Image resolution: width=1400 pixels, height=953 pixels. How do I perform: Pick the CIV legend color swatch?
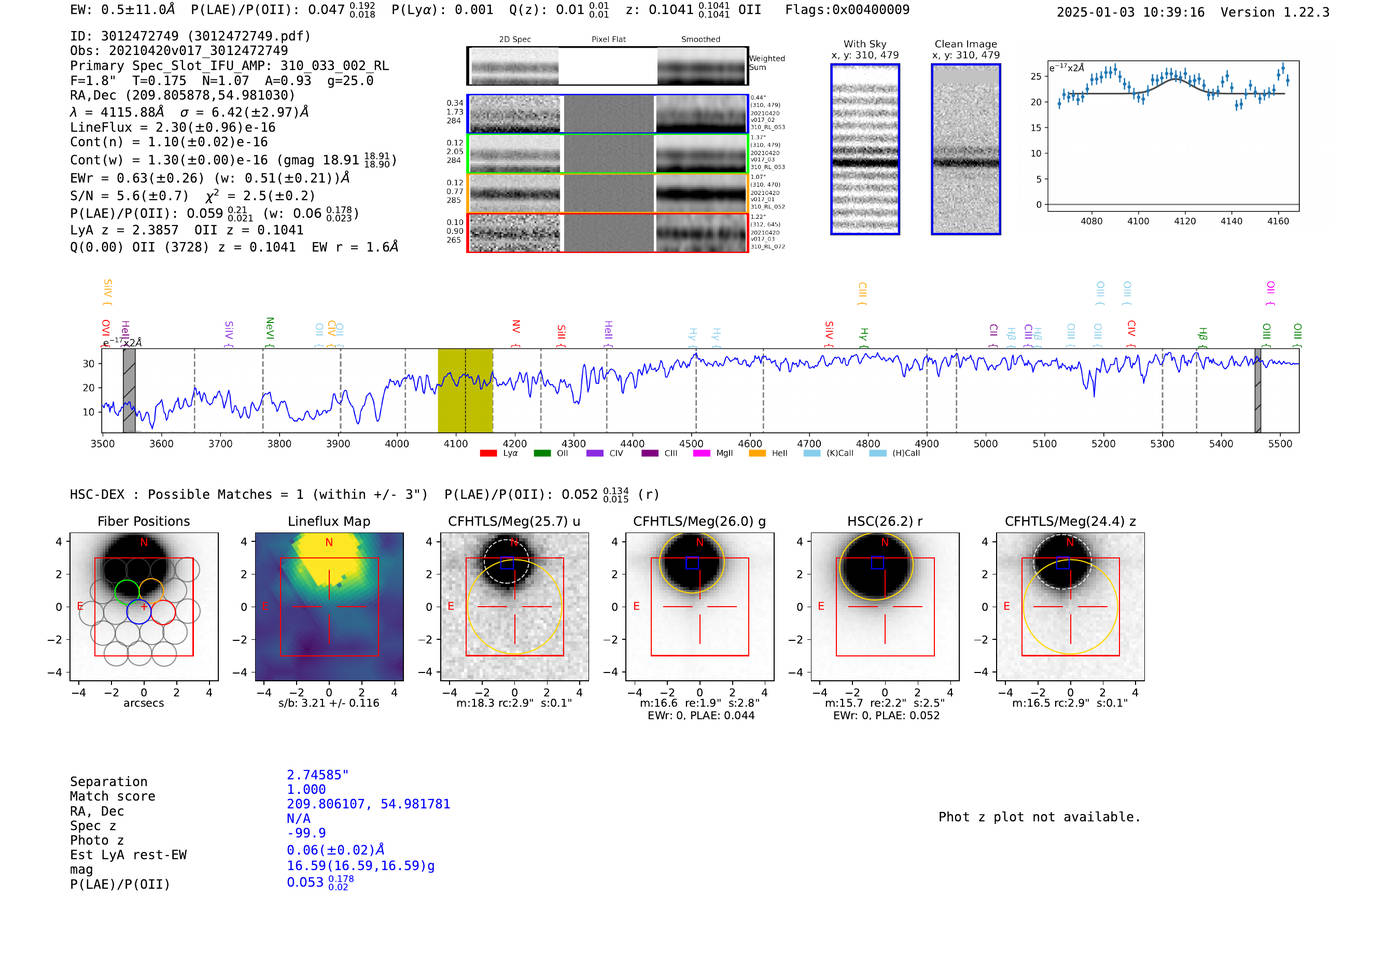(595, 453)
